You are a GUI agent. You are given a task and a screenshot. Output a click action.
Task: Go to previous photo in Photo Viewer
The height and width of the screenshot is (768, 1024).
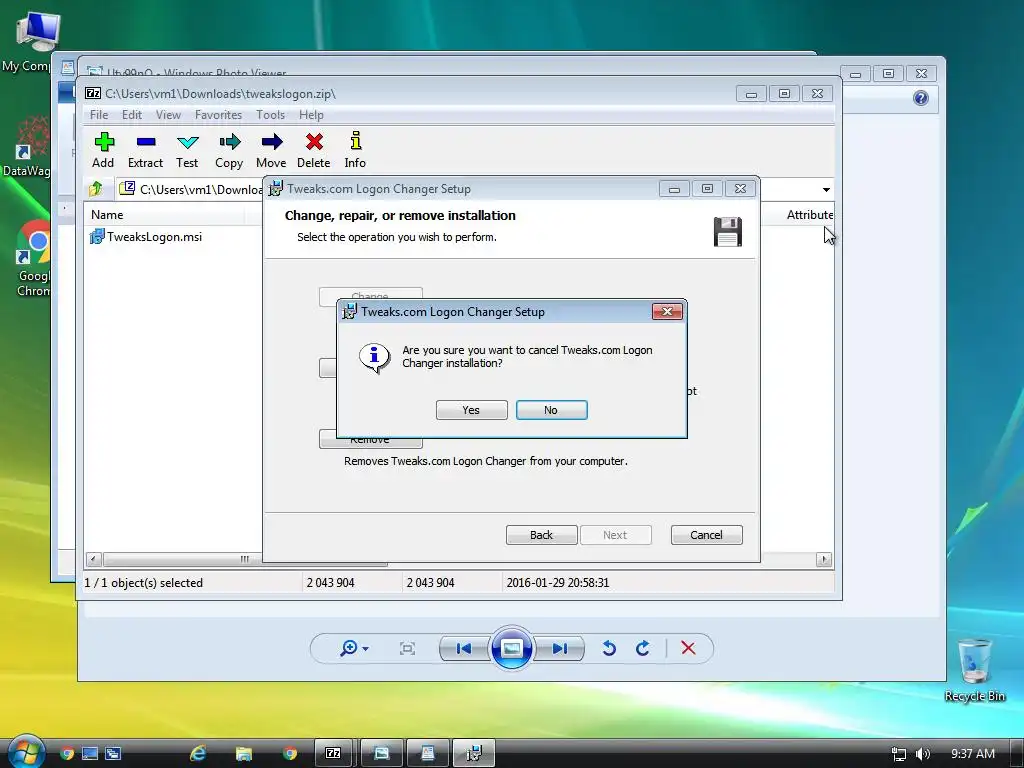pyautogui.click(x=464, y=648)
